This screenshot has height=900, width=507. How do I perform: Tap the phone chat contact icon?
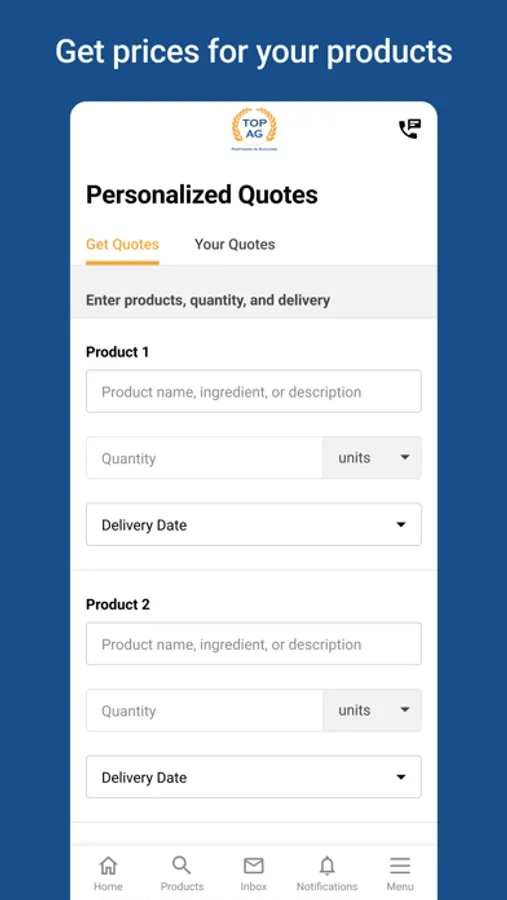click(410, 129)
